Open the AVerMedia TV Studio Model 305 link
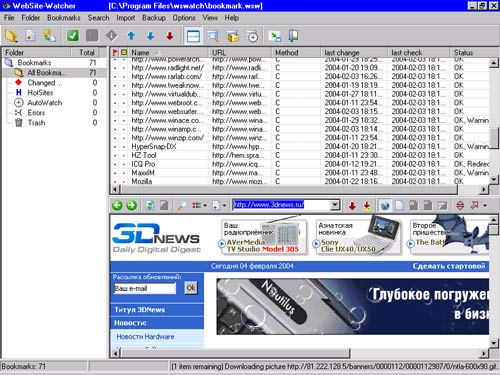The width and height of the screenshot is (500, 375). (262, 246)
